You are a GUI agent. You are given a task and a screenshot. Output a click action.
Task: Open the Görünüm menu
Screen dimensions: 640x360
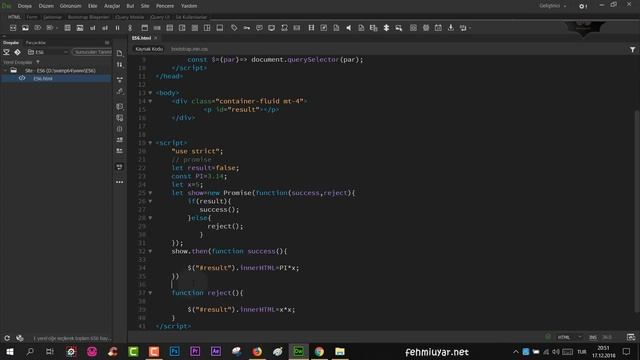[71, 6]
